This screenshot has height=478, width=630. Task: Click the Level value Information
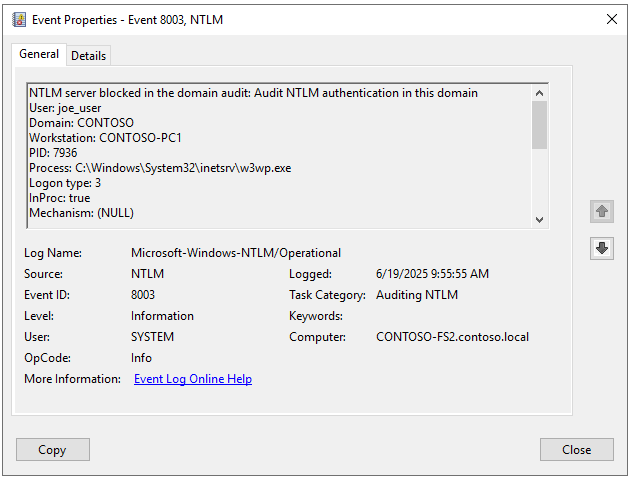[162, 316]
